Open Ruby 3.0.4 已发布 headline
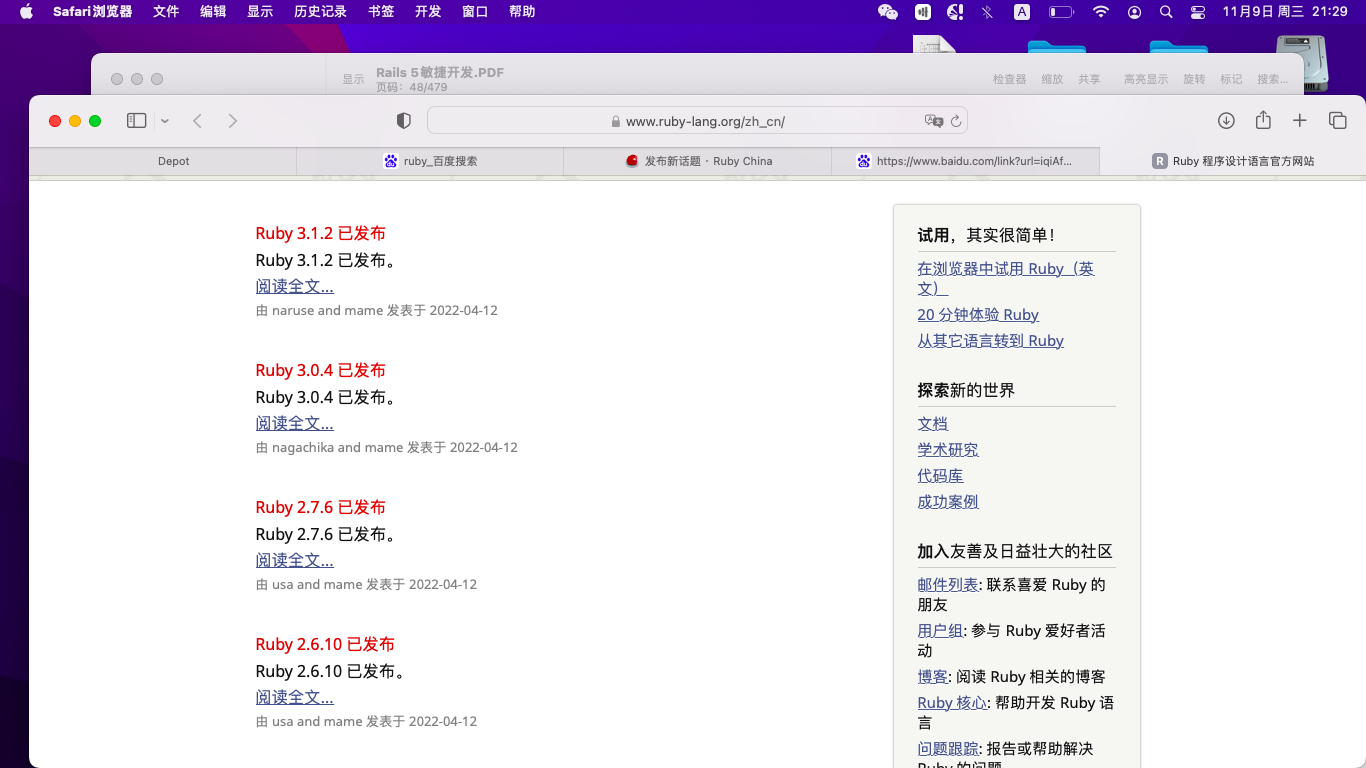 [320, 370]
